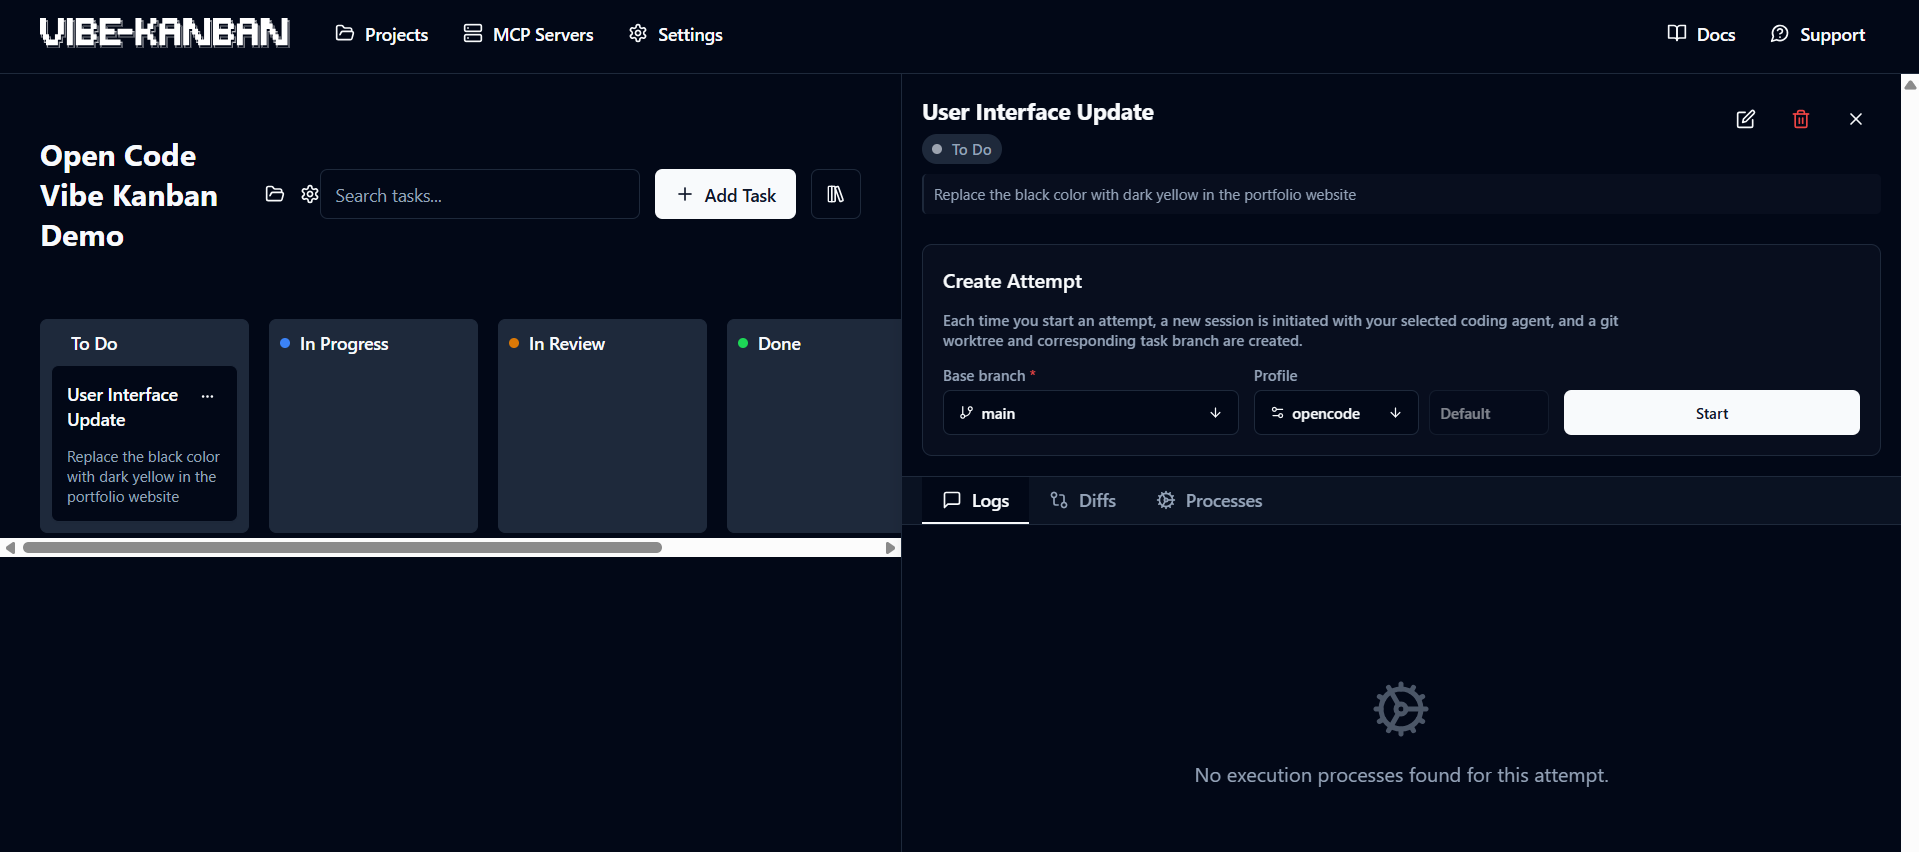Open the Projects menu
This screenshot has width=1919, height=852.
tap(382, 34)
